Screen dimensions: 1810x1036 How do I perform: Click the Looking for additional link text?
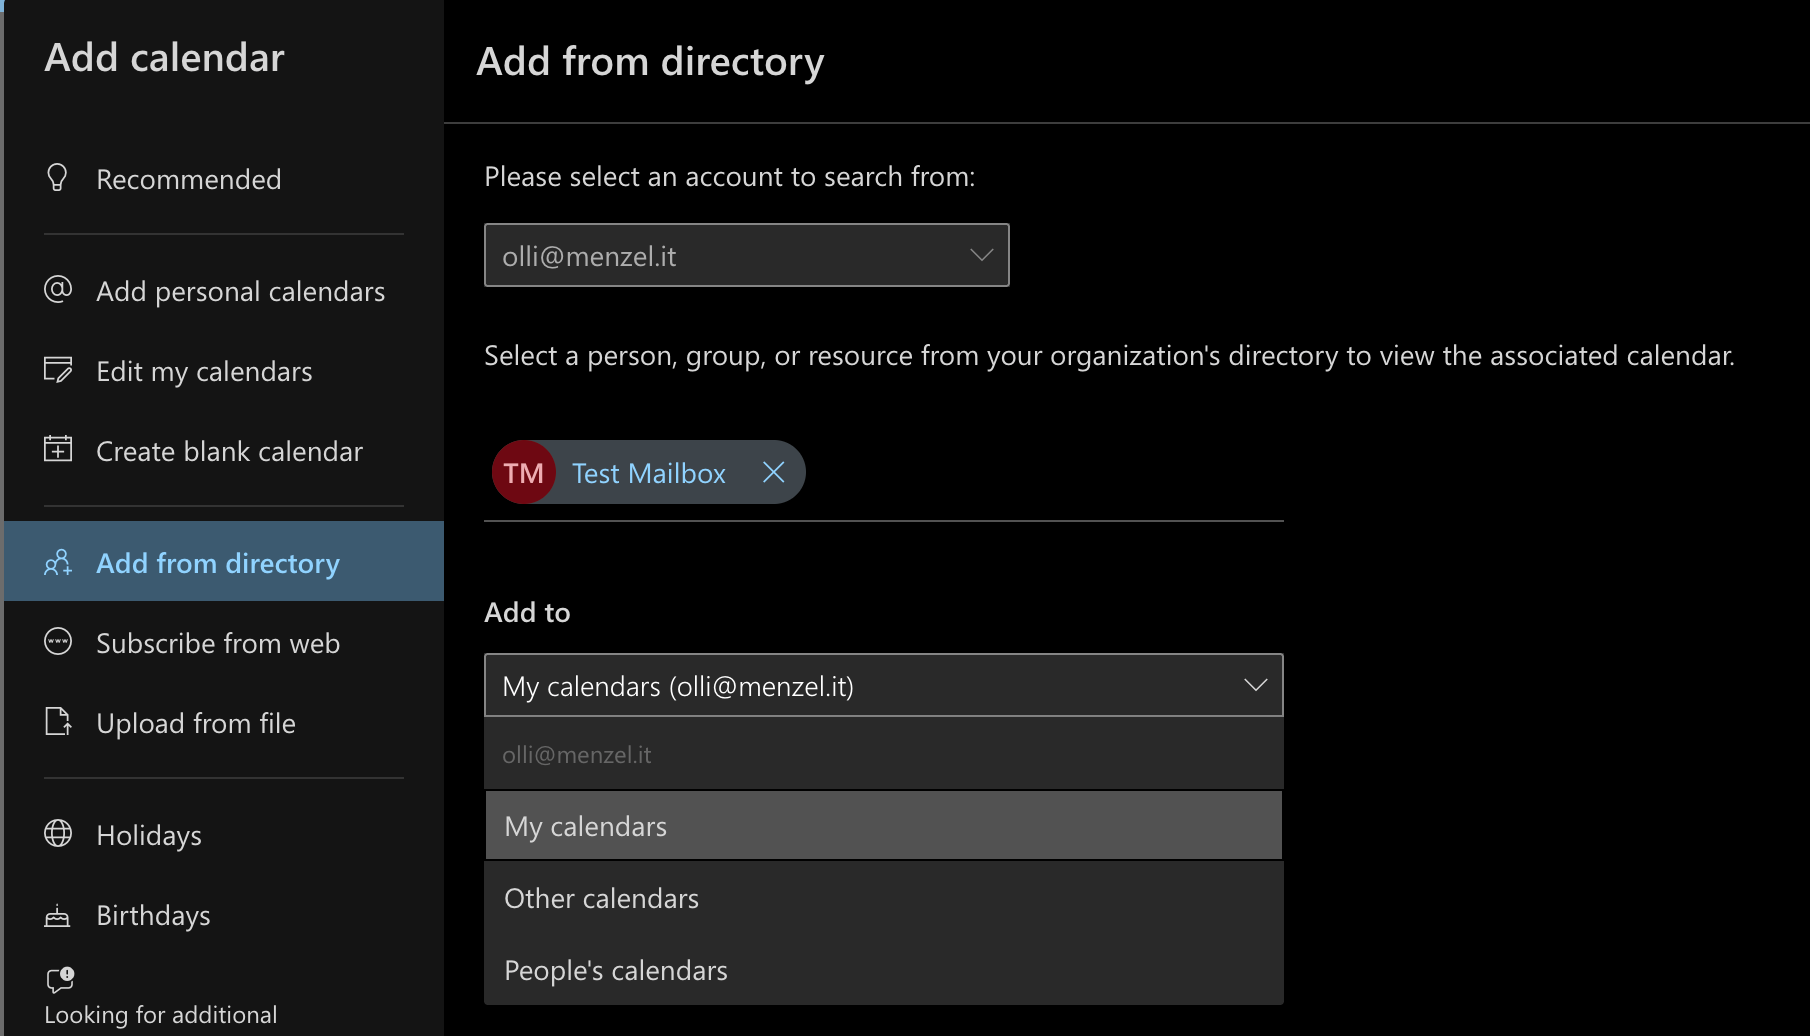[161, 1015]
